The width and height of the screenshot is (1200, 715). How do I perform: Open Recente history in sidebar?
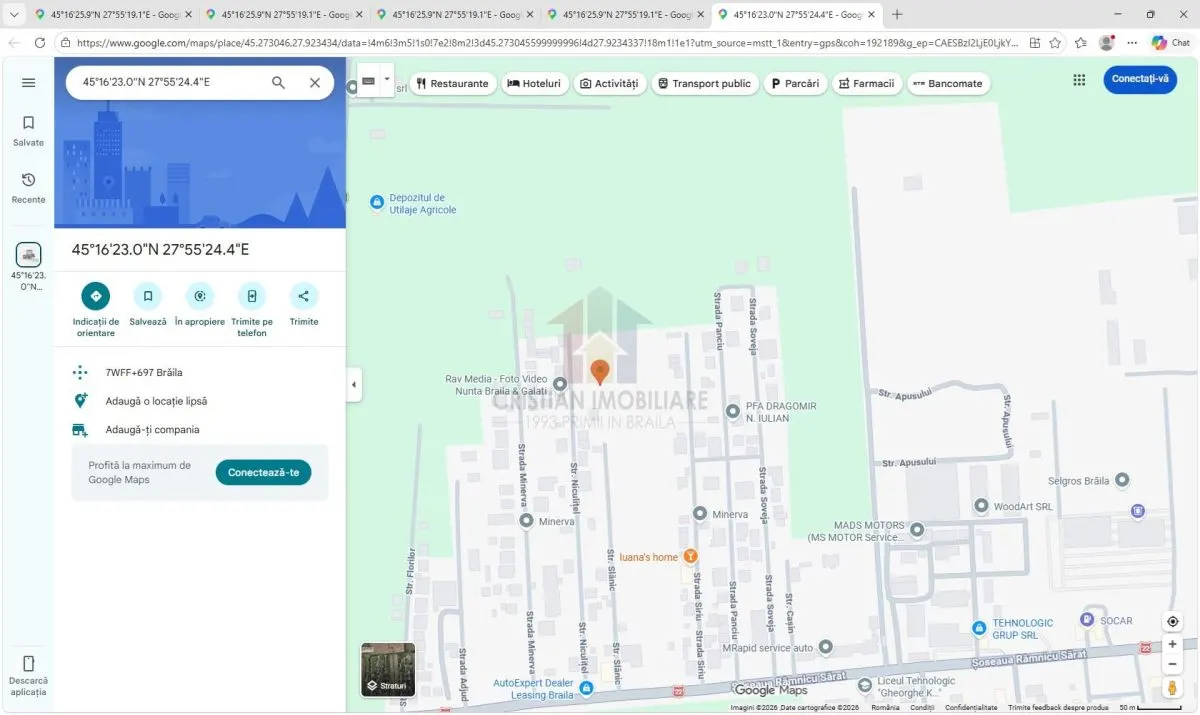pyautogui.click(x=28, y=187)
